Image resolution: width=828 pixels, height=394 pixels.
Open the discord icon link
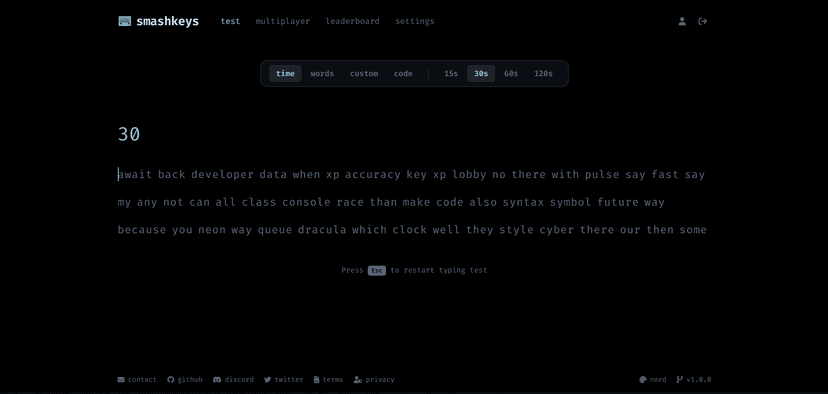[233, 379]
